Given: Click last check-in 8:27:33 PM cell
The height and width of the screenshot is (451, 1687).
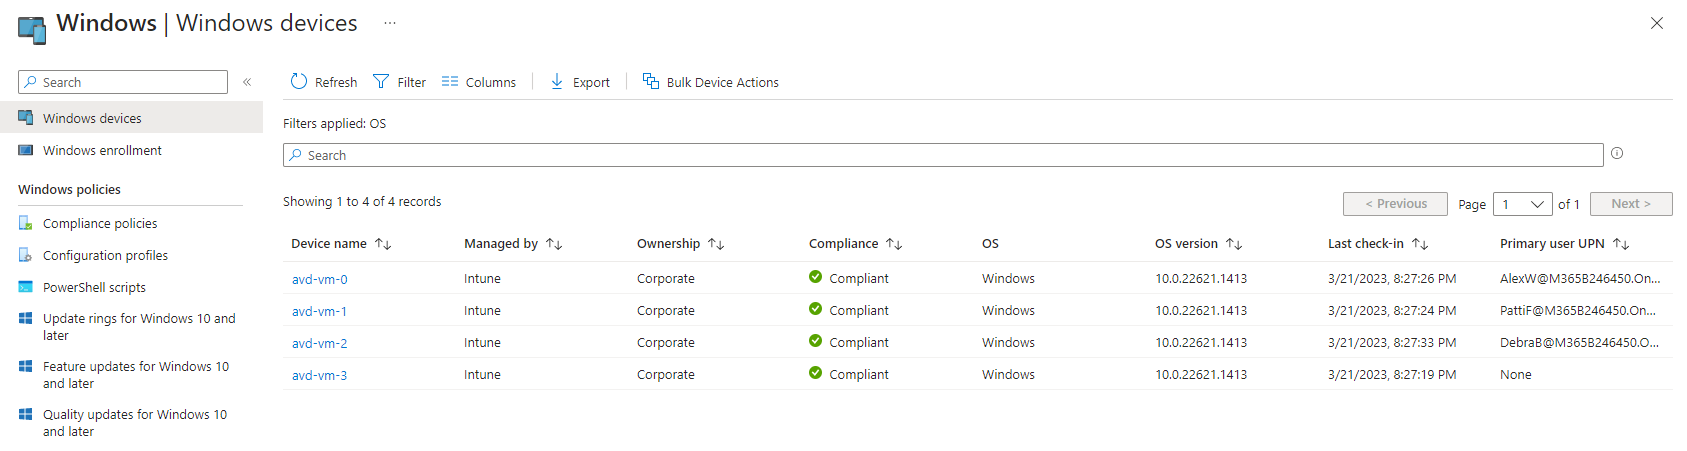Looking at the screenshot, I should [x=1392, y=343].
